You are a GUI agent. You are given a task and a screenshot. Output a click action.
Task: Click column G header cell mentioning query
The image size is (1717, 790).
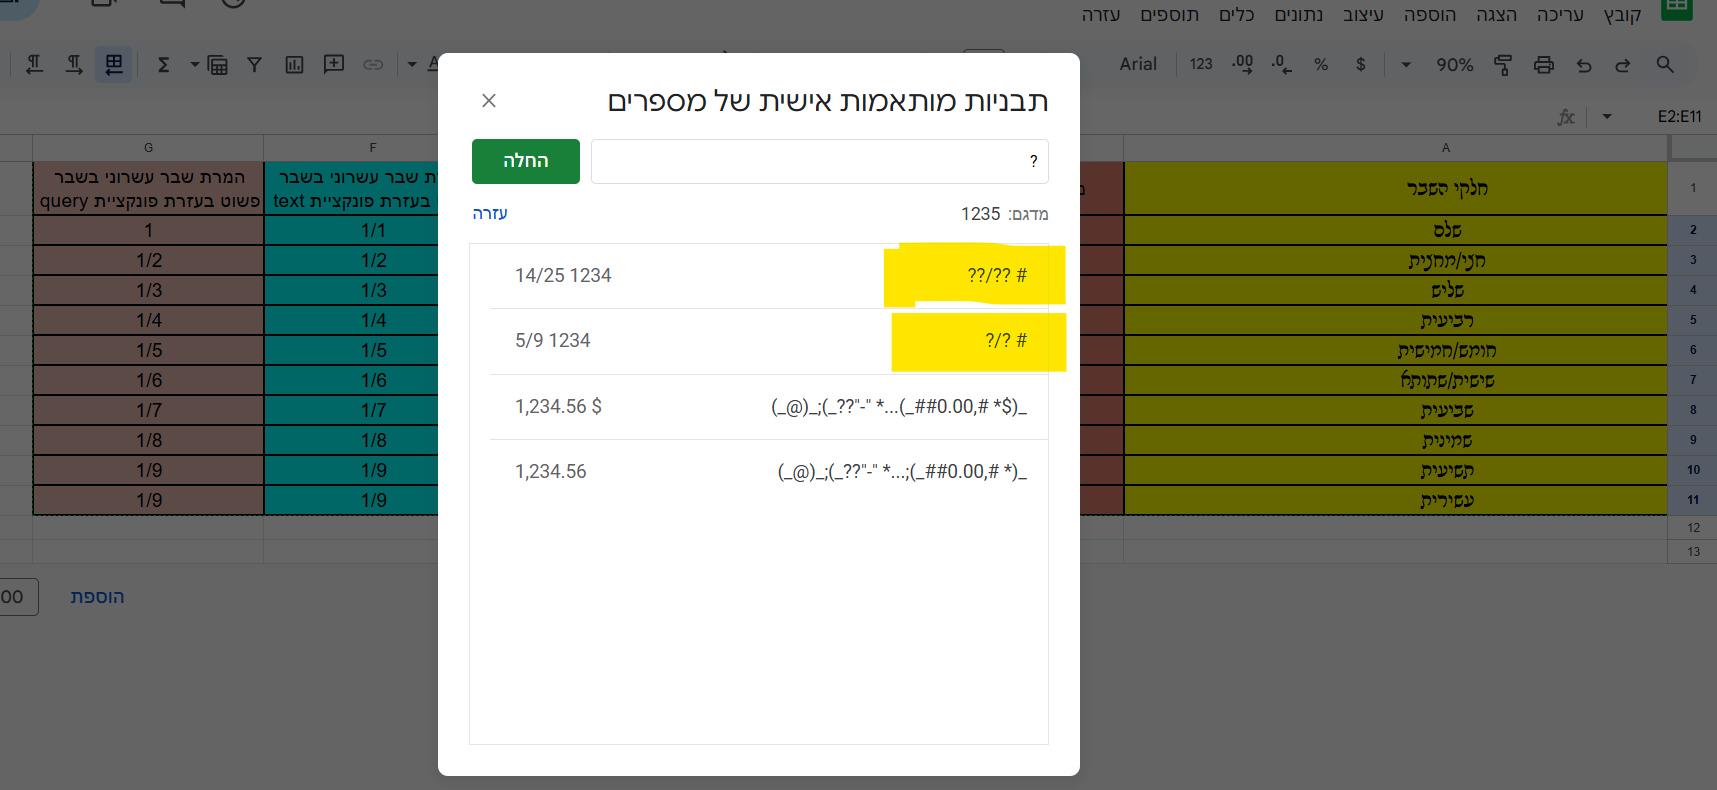148,189
